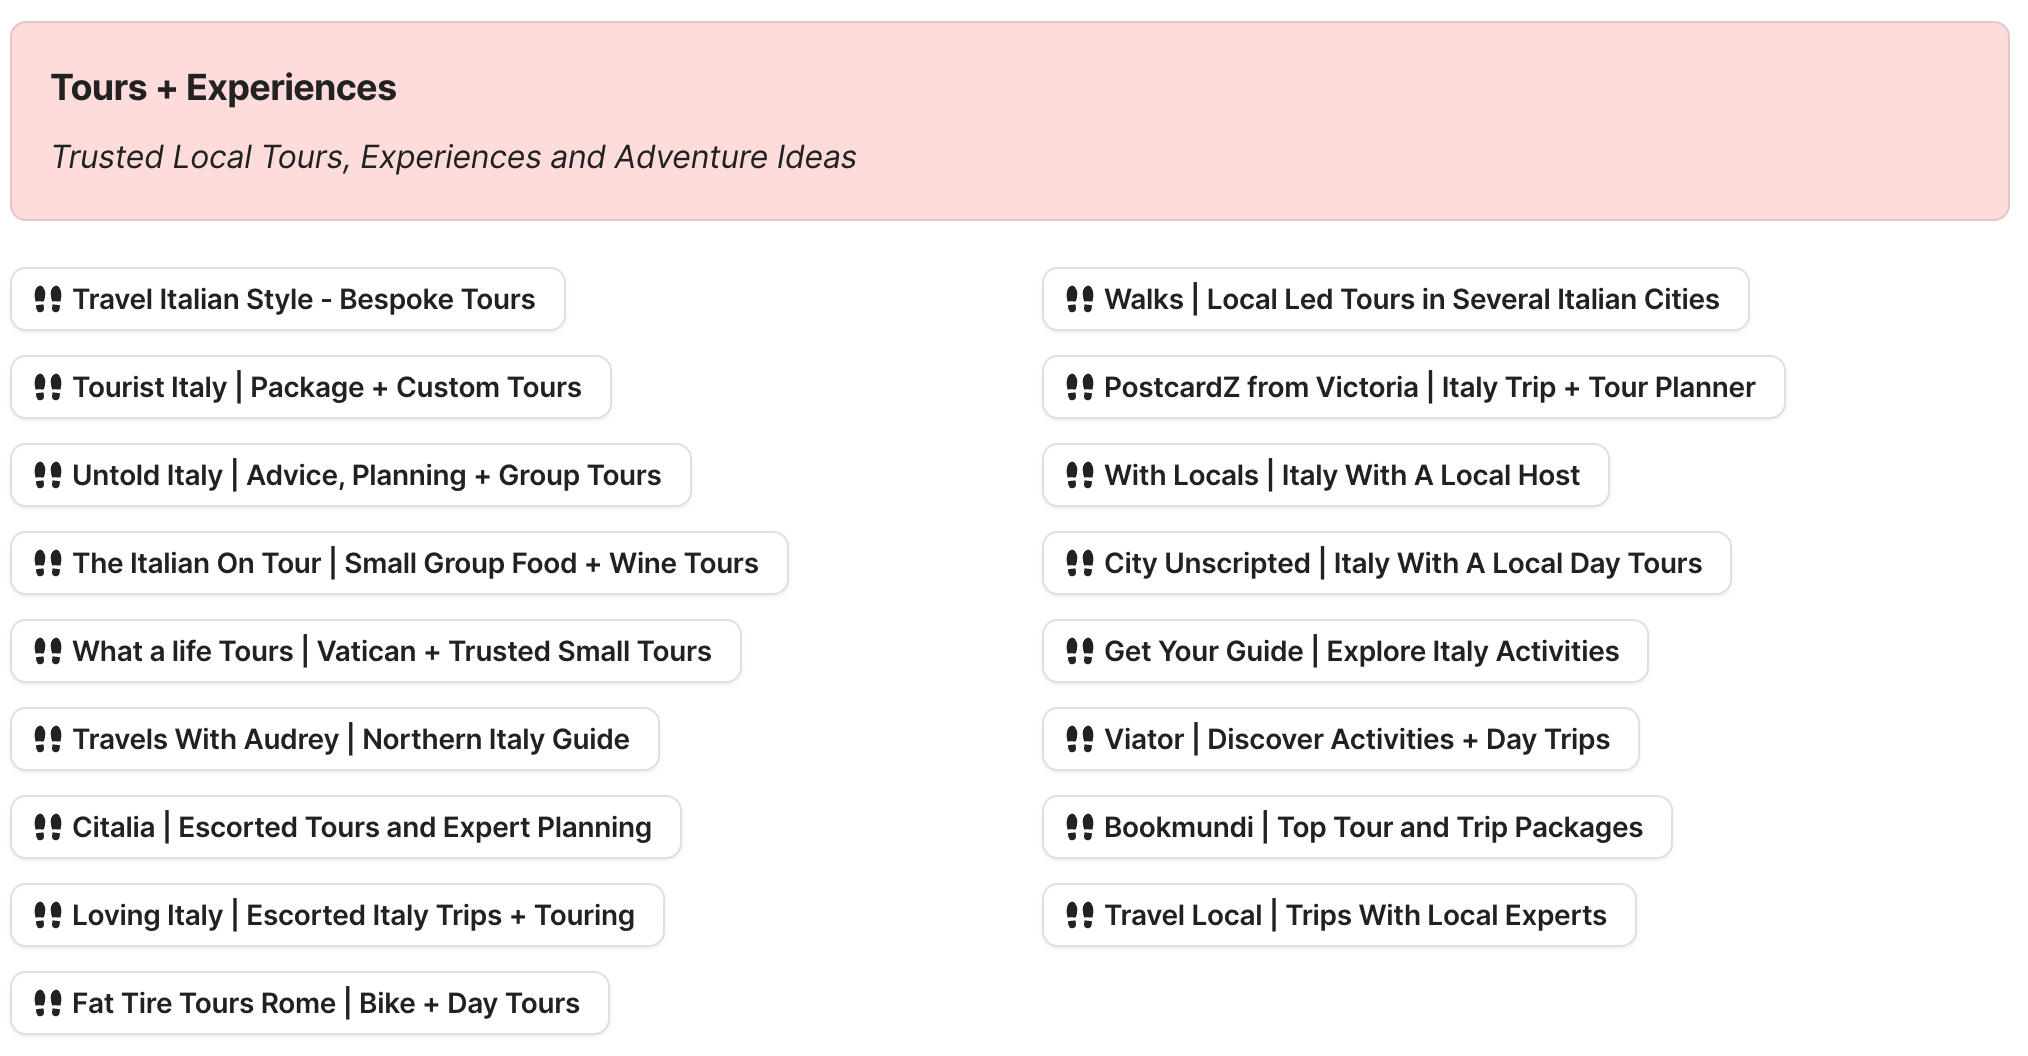Click footprints icon beside Untold Italy
The image size is (2028, 1056).
click(x=48, y=475)
